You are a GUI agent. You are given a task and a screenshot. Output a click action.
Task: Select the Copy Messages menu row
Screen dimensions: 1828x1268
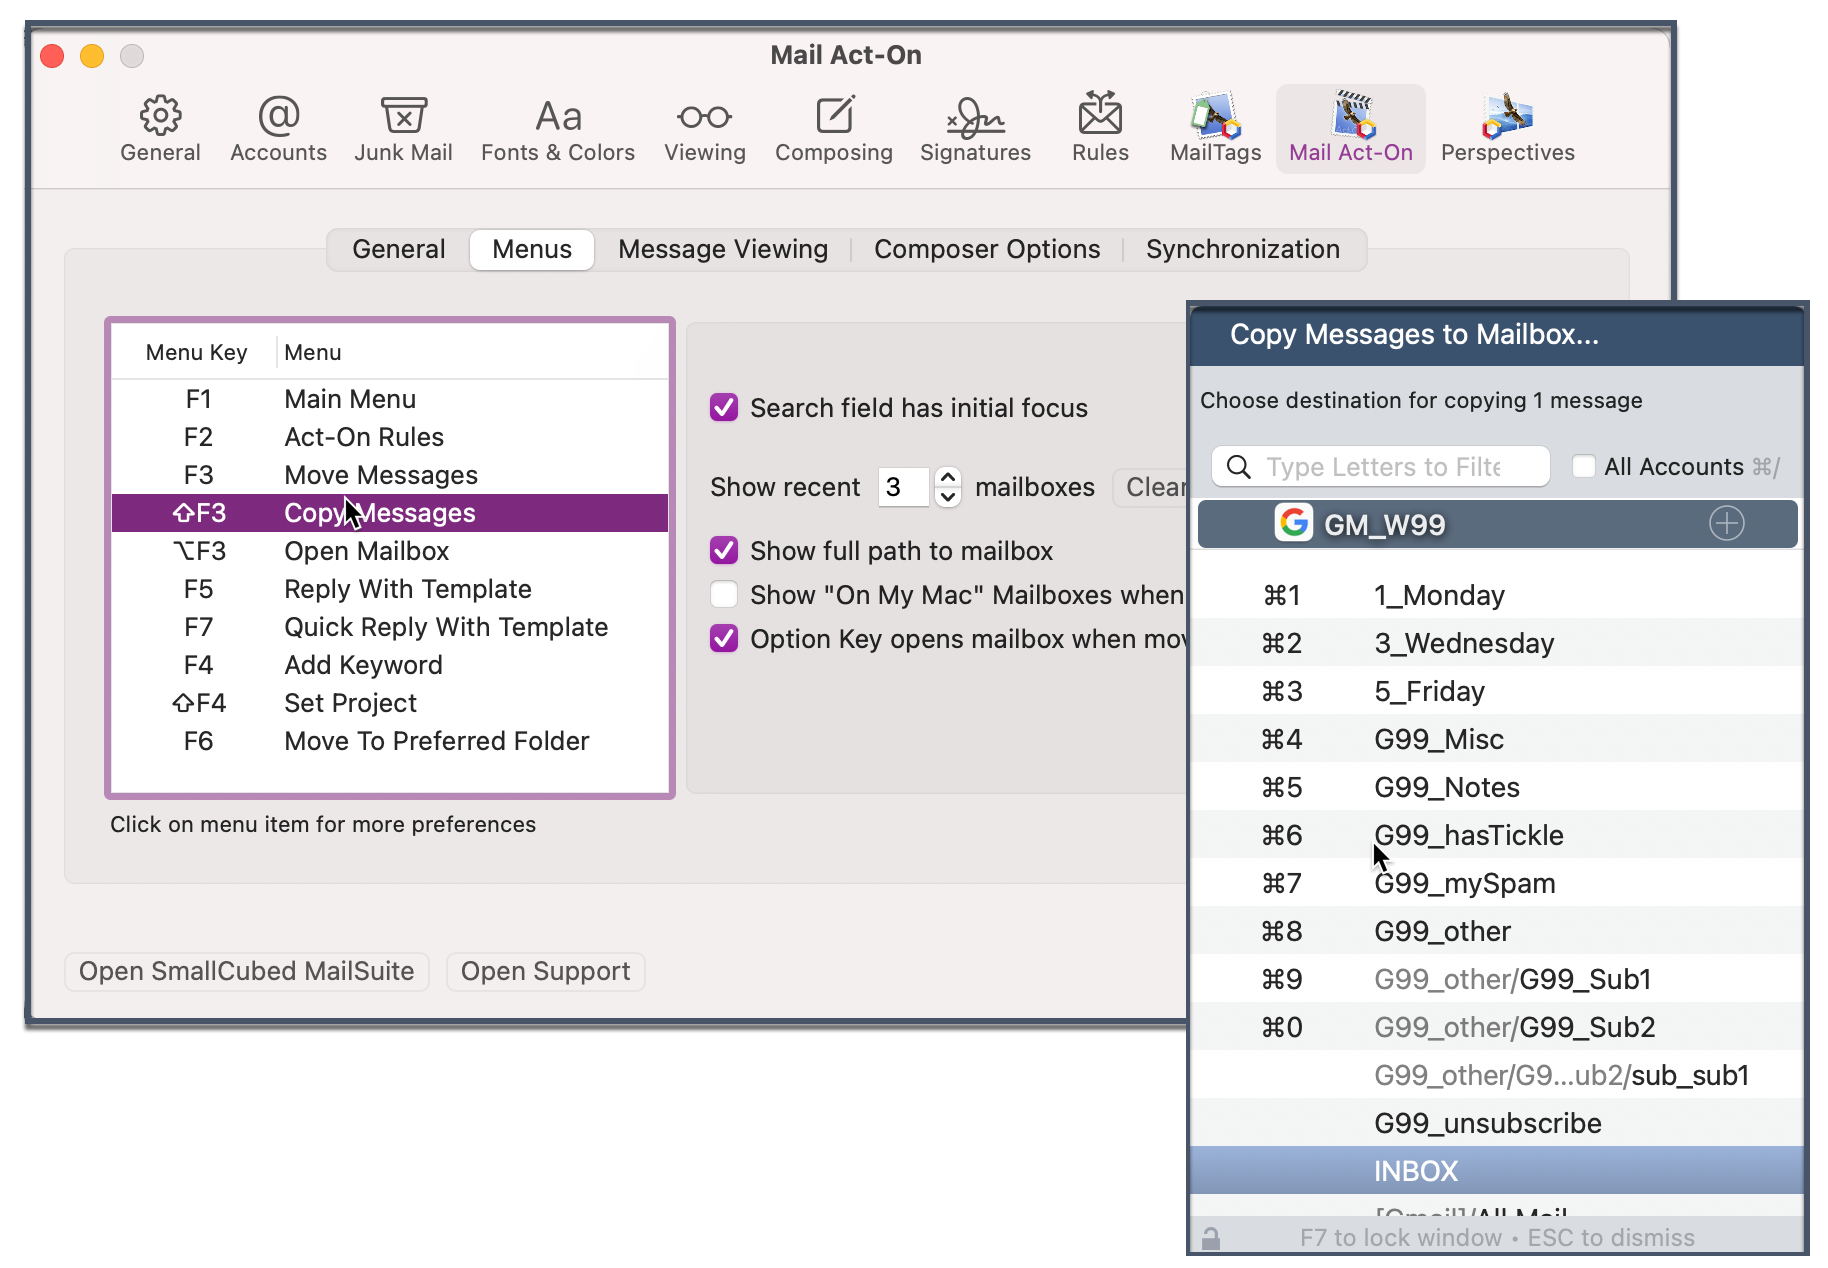[390, 513]
